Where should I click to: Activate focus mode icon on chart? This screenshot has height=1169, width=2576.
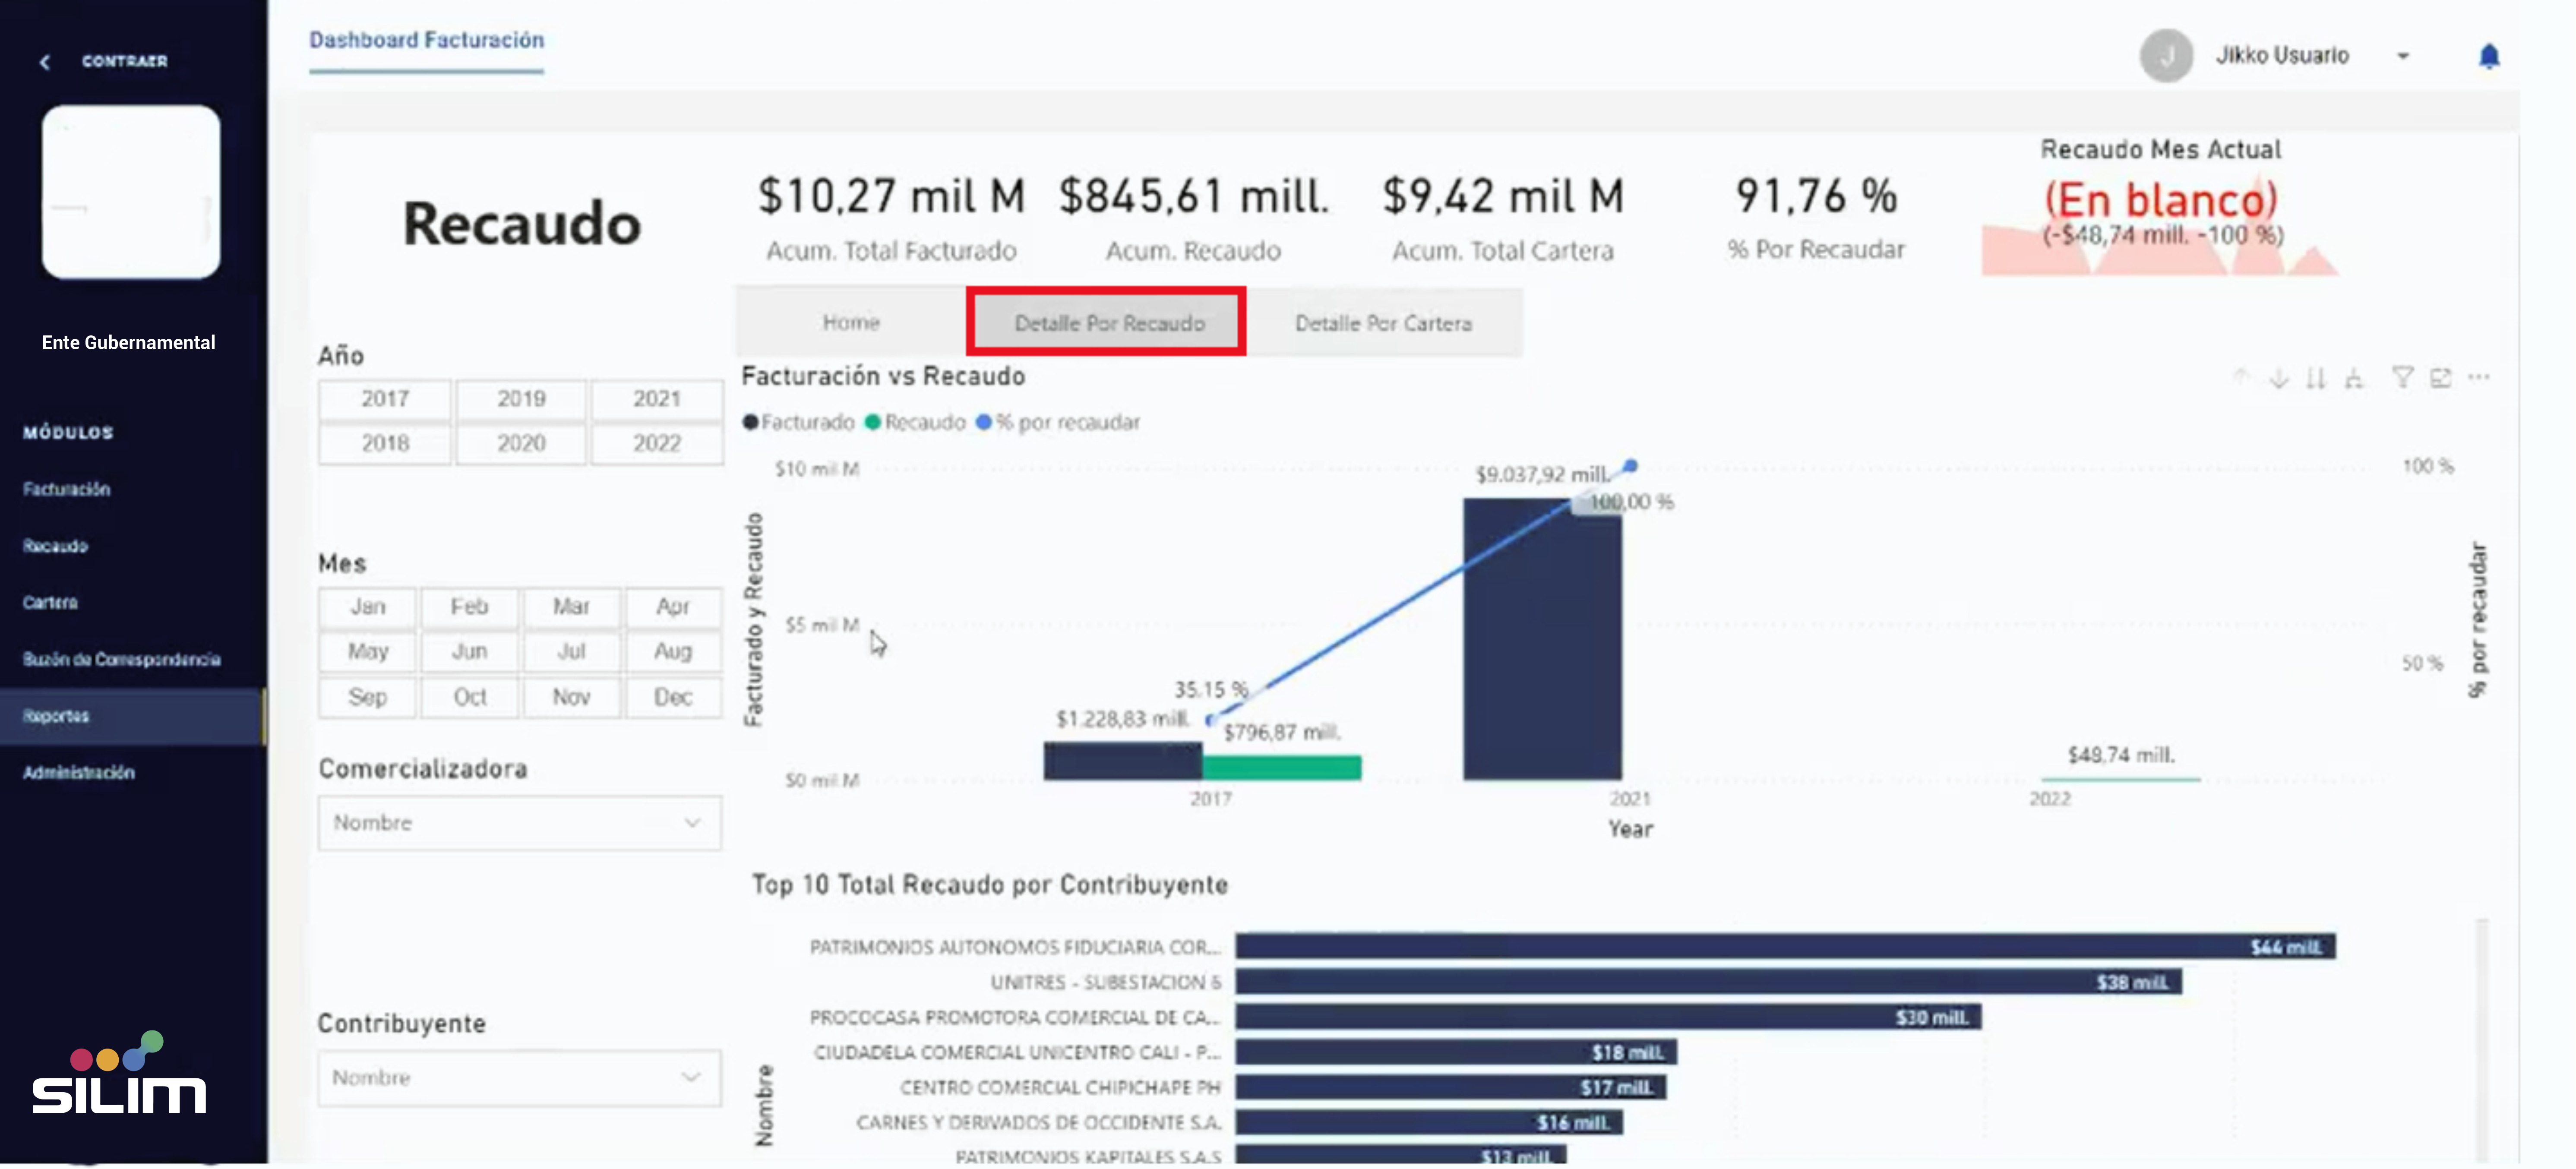tap(2441, 378)
